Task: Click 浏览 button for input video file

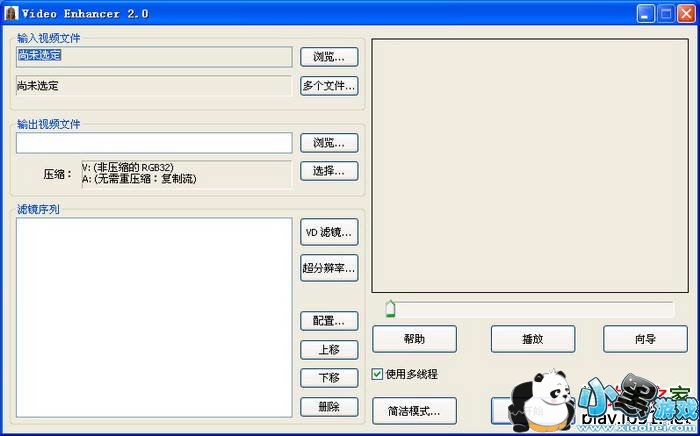Action: pos(329,57)
